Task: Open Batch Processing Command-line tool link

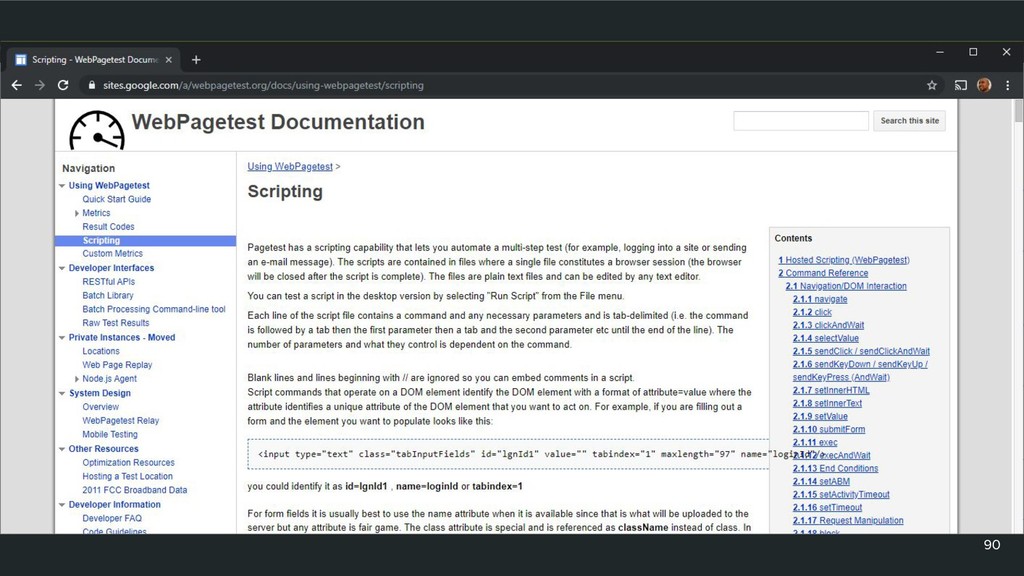Action: (153, 309)
